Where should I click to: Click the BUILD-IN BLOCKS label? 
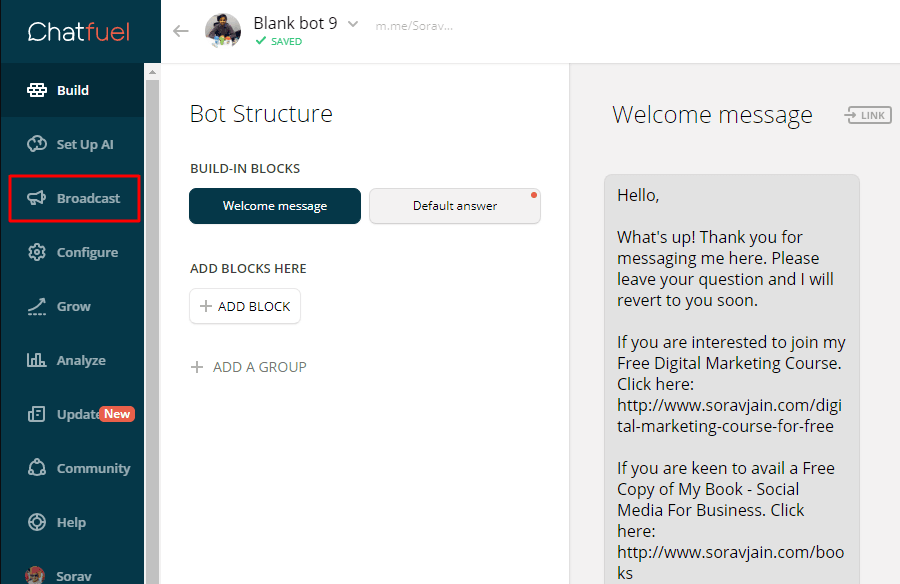pyautogui.click(x=245, y=168)
